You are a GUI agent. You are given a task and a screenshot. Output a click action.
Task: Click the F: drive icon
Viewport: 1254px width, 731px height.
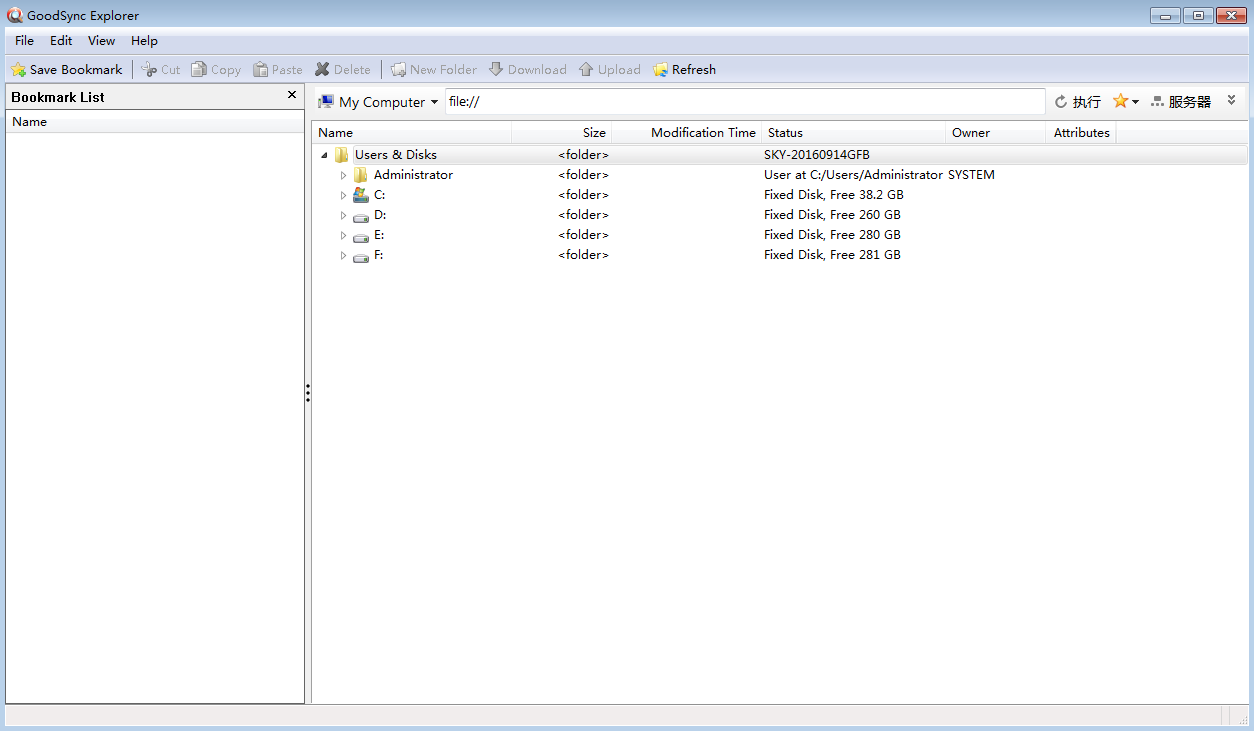361,256
